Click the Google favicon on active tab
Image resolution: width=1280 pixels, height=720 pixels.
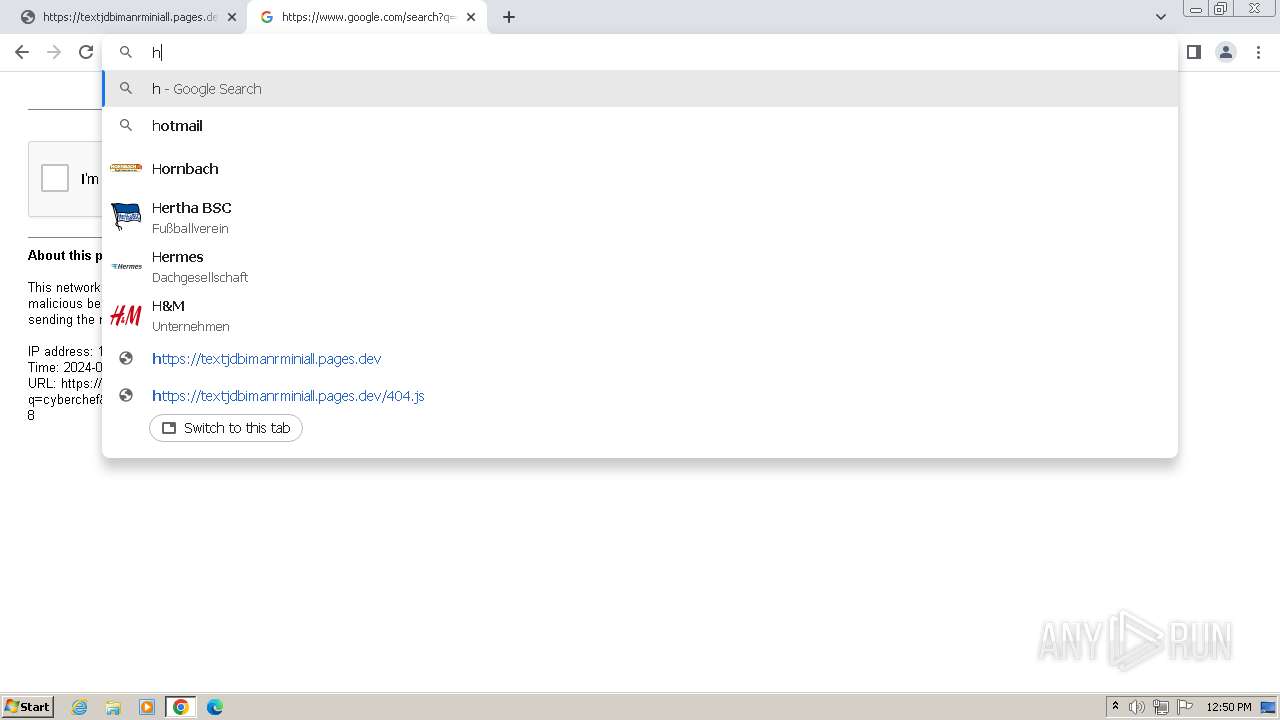tap(267, 17)
